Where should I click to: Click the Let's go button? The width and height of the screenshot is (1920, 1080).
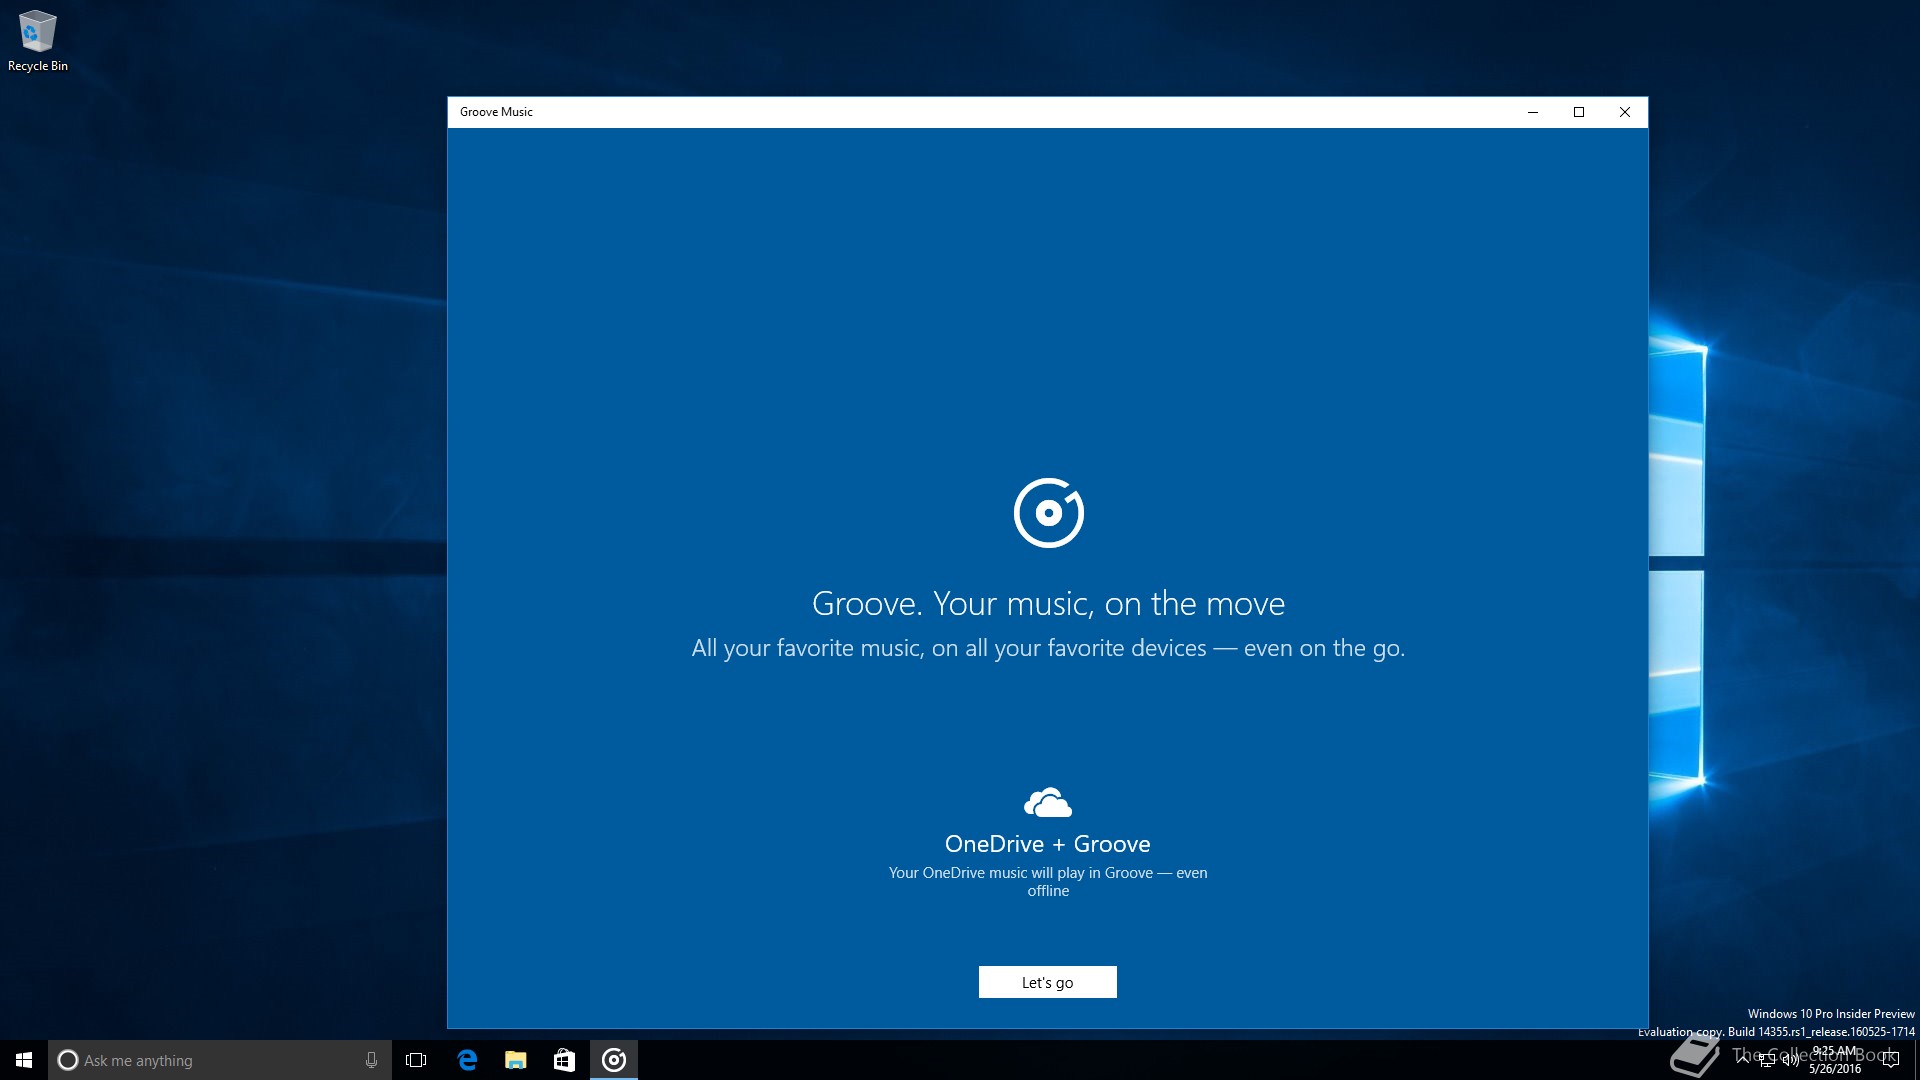tap(1047, 982)
